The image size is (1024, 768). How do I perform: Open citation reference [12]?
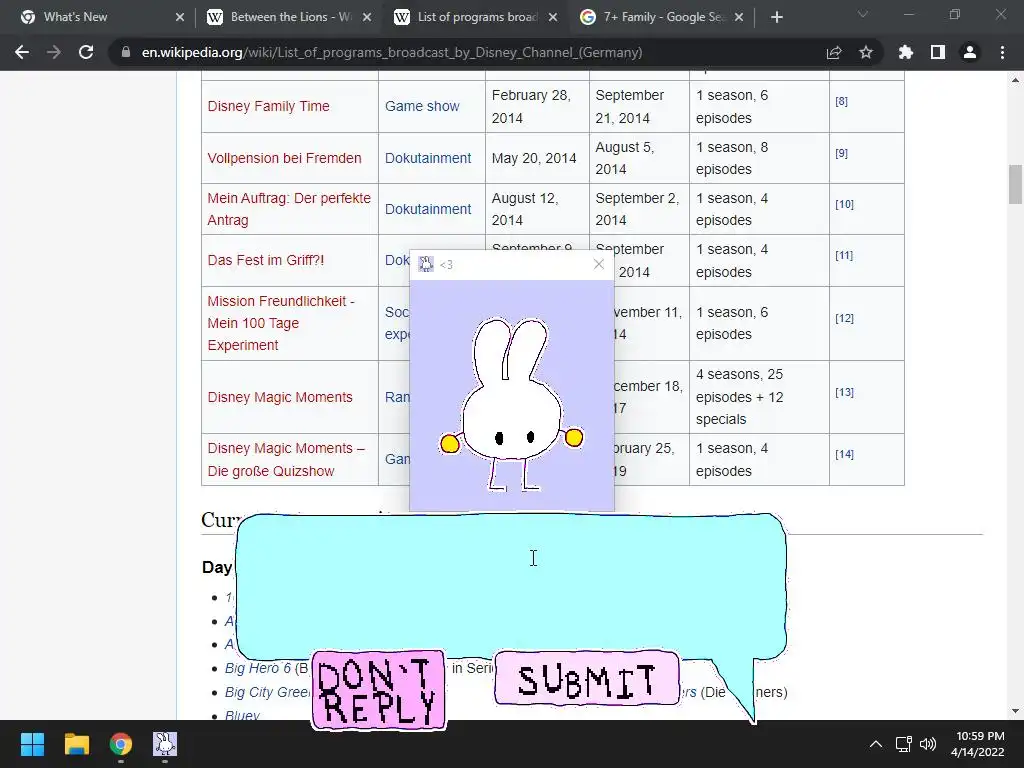(x=844, y=318)
